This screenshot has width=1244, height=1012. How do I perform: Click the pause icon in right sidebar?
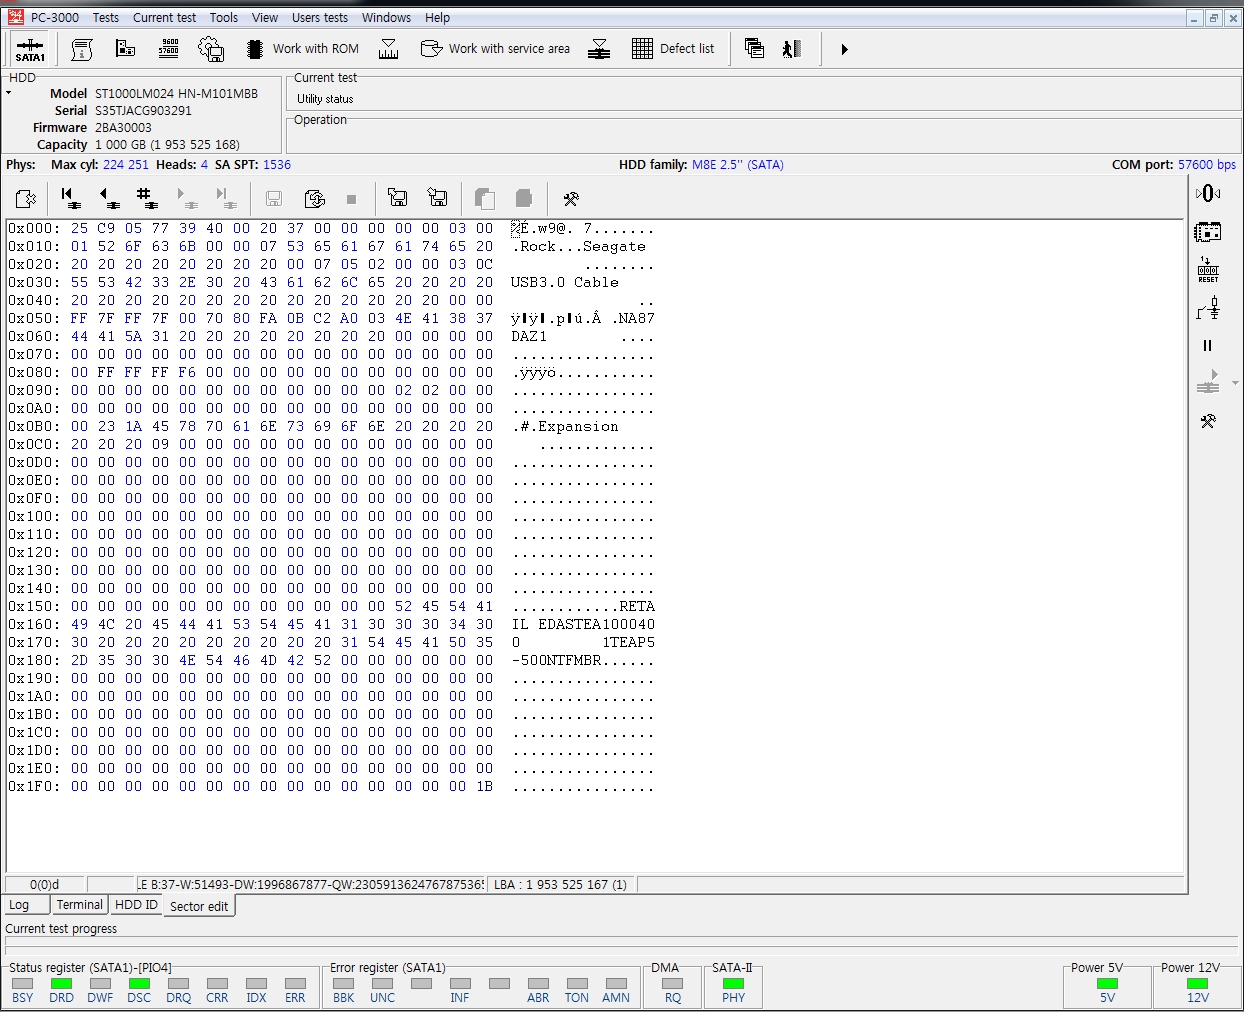tap(1207, 346)
